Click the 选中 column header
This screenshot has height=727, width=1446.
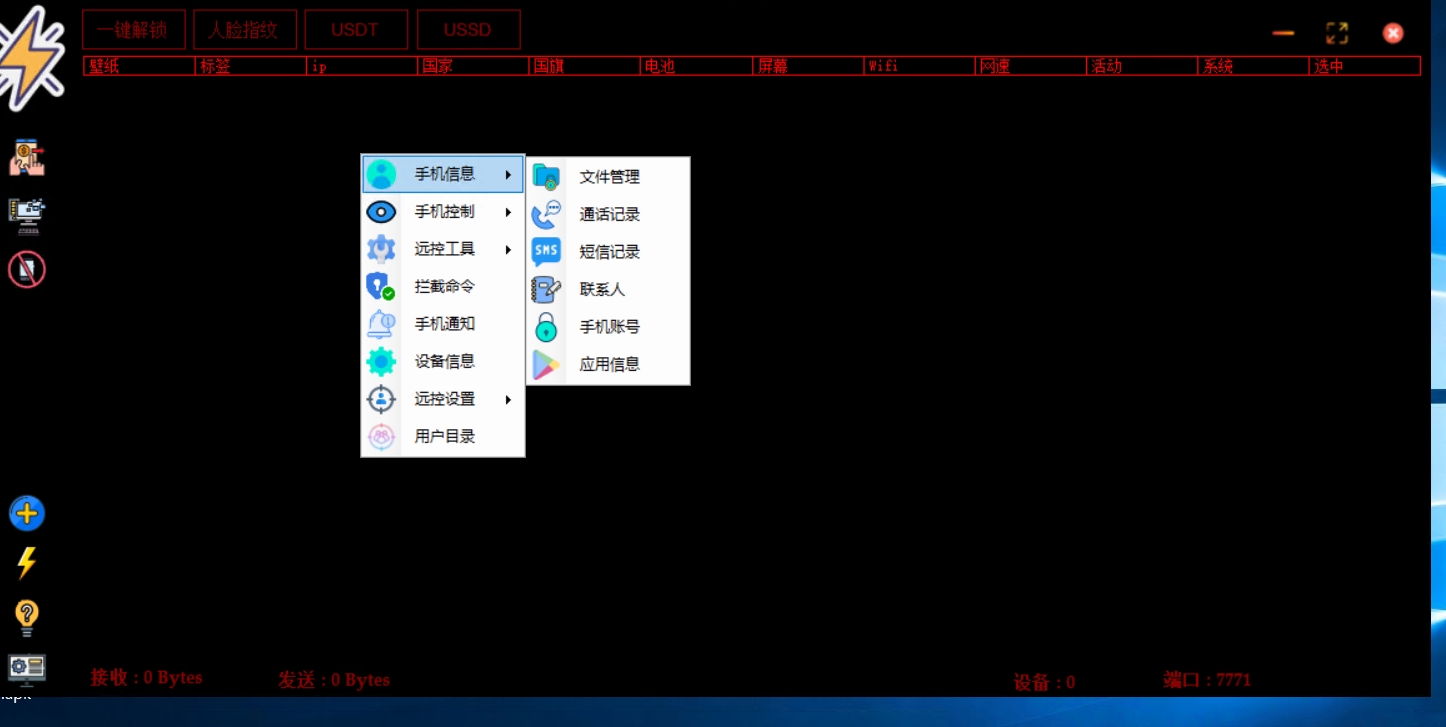(x=1364, y=66)
